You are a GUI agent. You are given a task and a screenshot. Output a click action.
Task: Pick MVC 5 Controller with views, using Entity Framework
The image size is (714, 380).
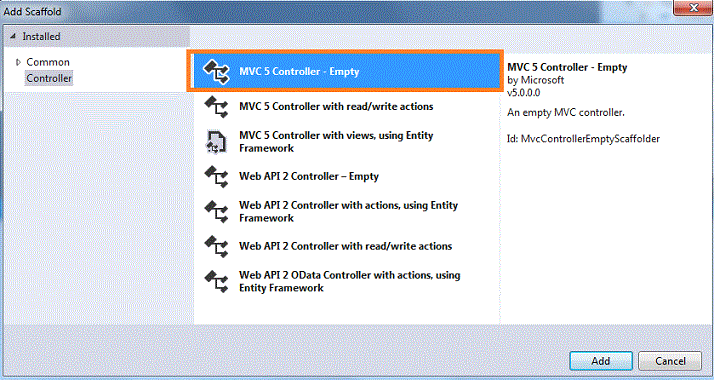pyautogui.click(x=346, y=142)
